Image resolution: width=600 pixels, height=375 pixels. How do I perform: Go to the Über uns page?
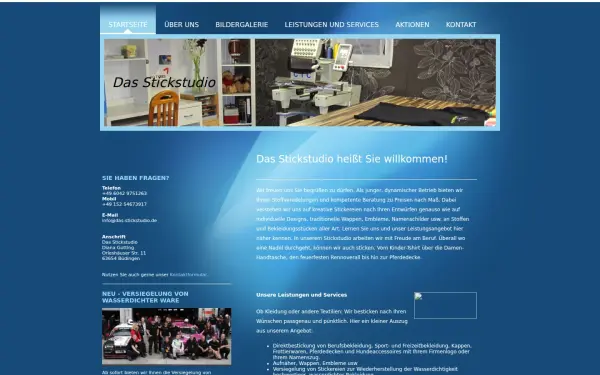pos(181,24)
